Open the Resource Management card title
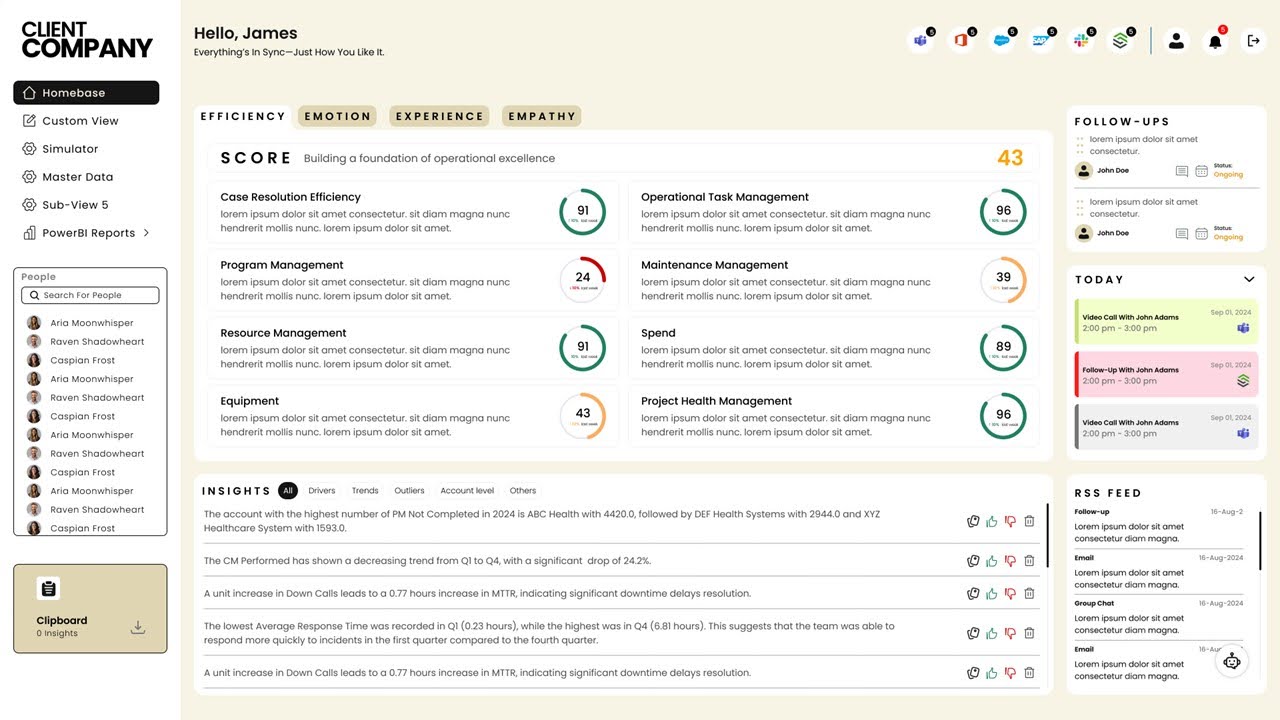Viewport: 1280px width, 720px height. 283,333
